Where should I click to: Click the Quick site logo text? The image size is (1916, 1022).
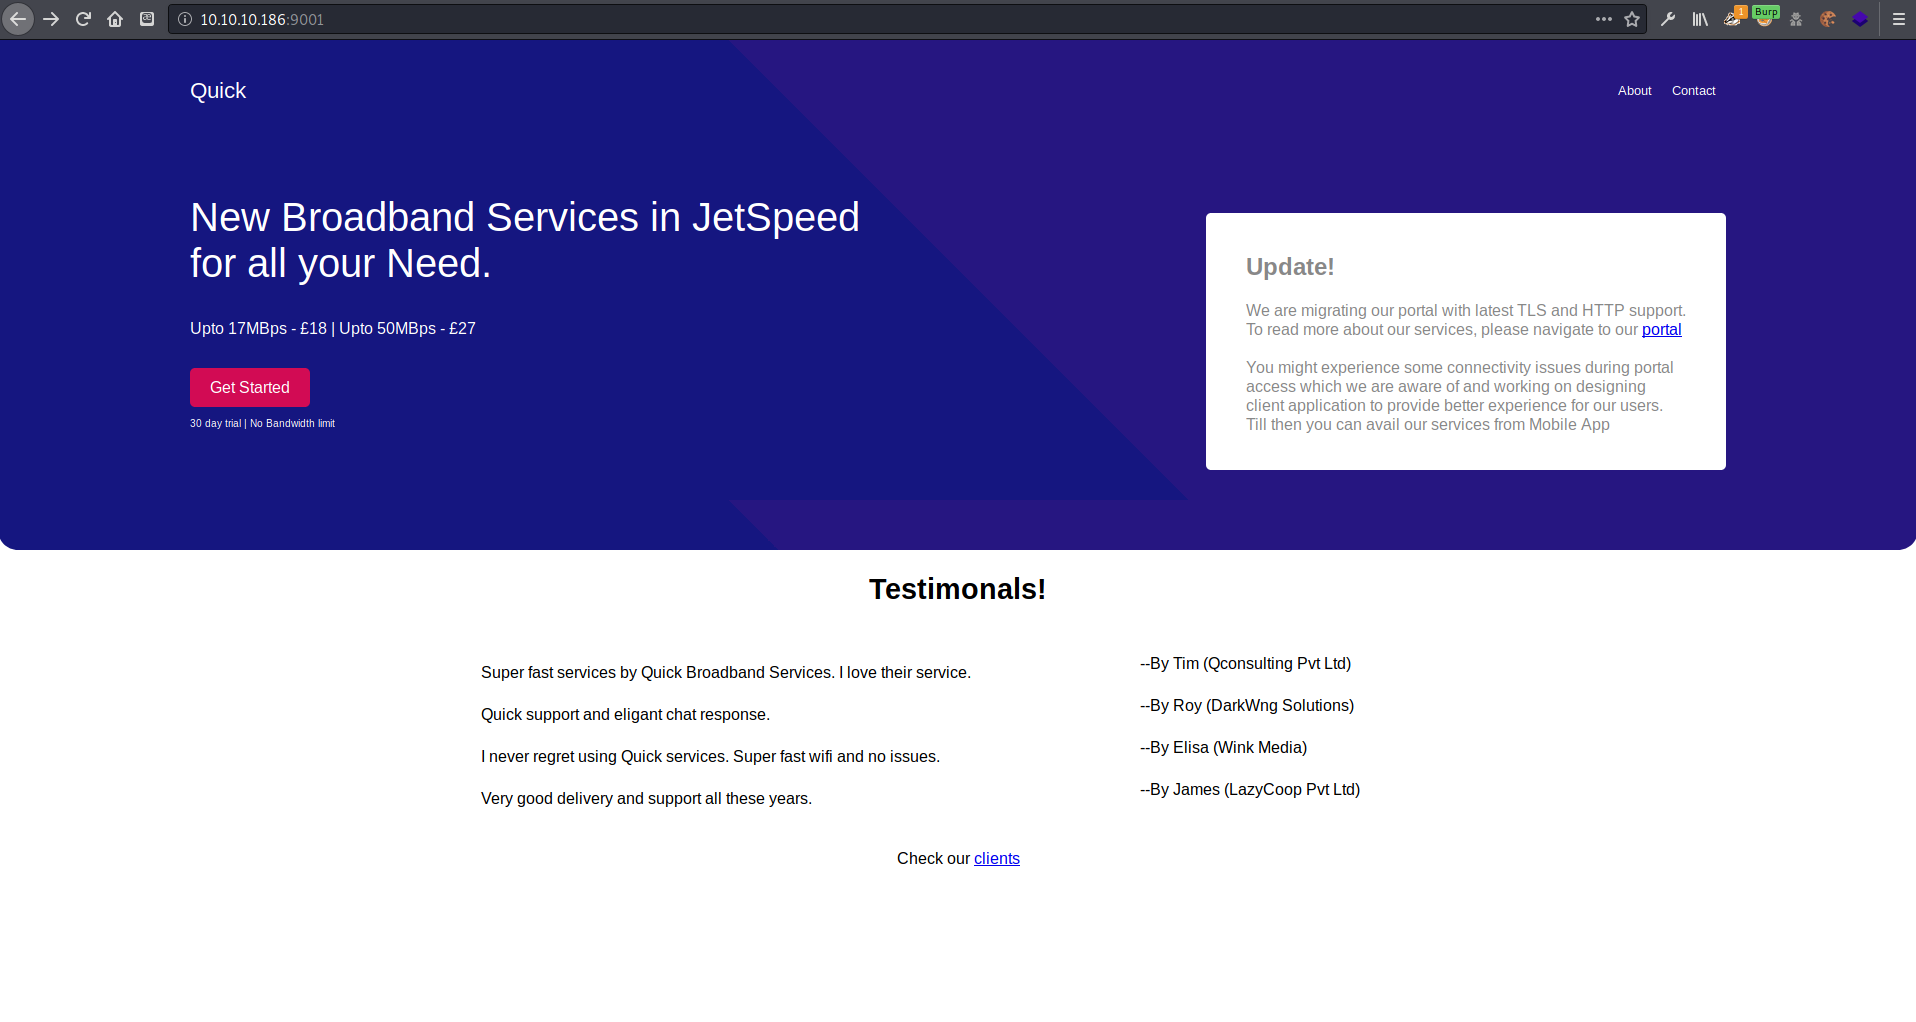click(218, 91)
